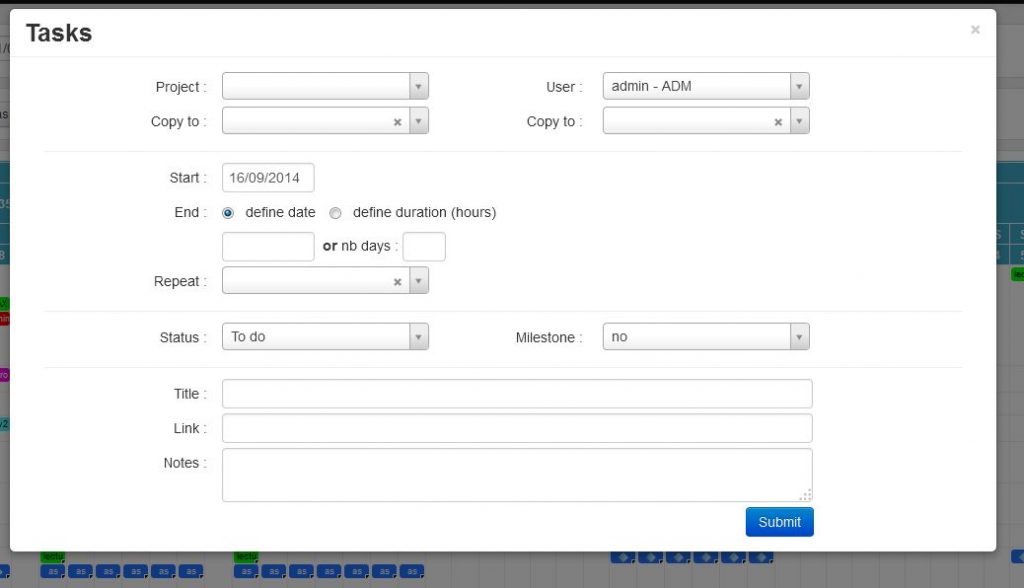Open the User dropdown showing admin - ADM

coord(799,86)
